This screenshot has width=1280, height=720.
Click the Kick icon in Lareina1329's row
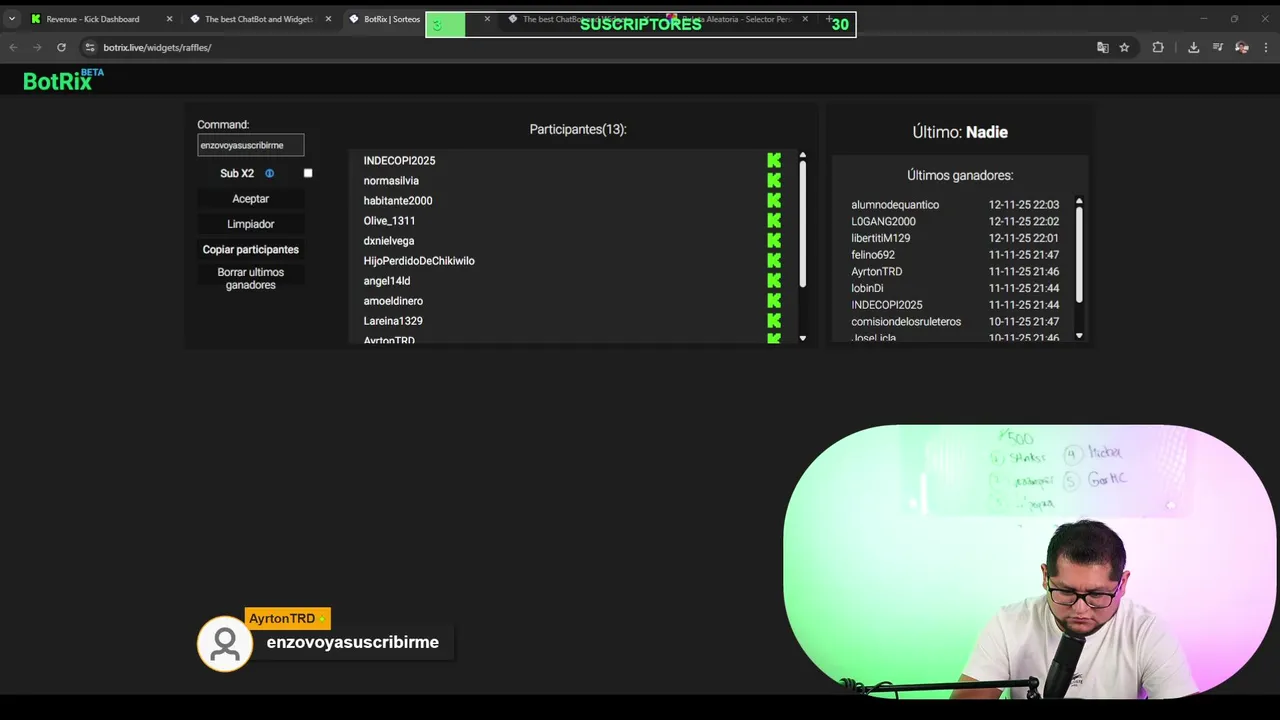click(774, 321)
